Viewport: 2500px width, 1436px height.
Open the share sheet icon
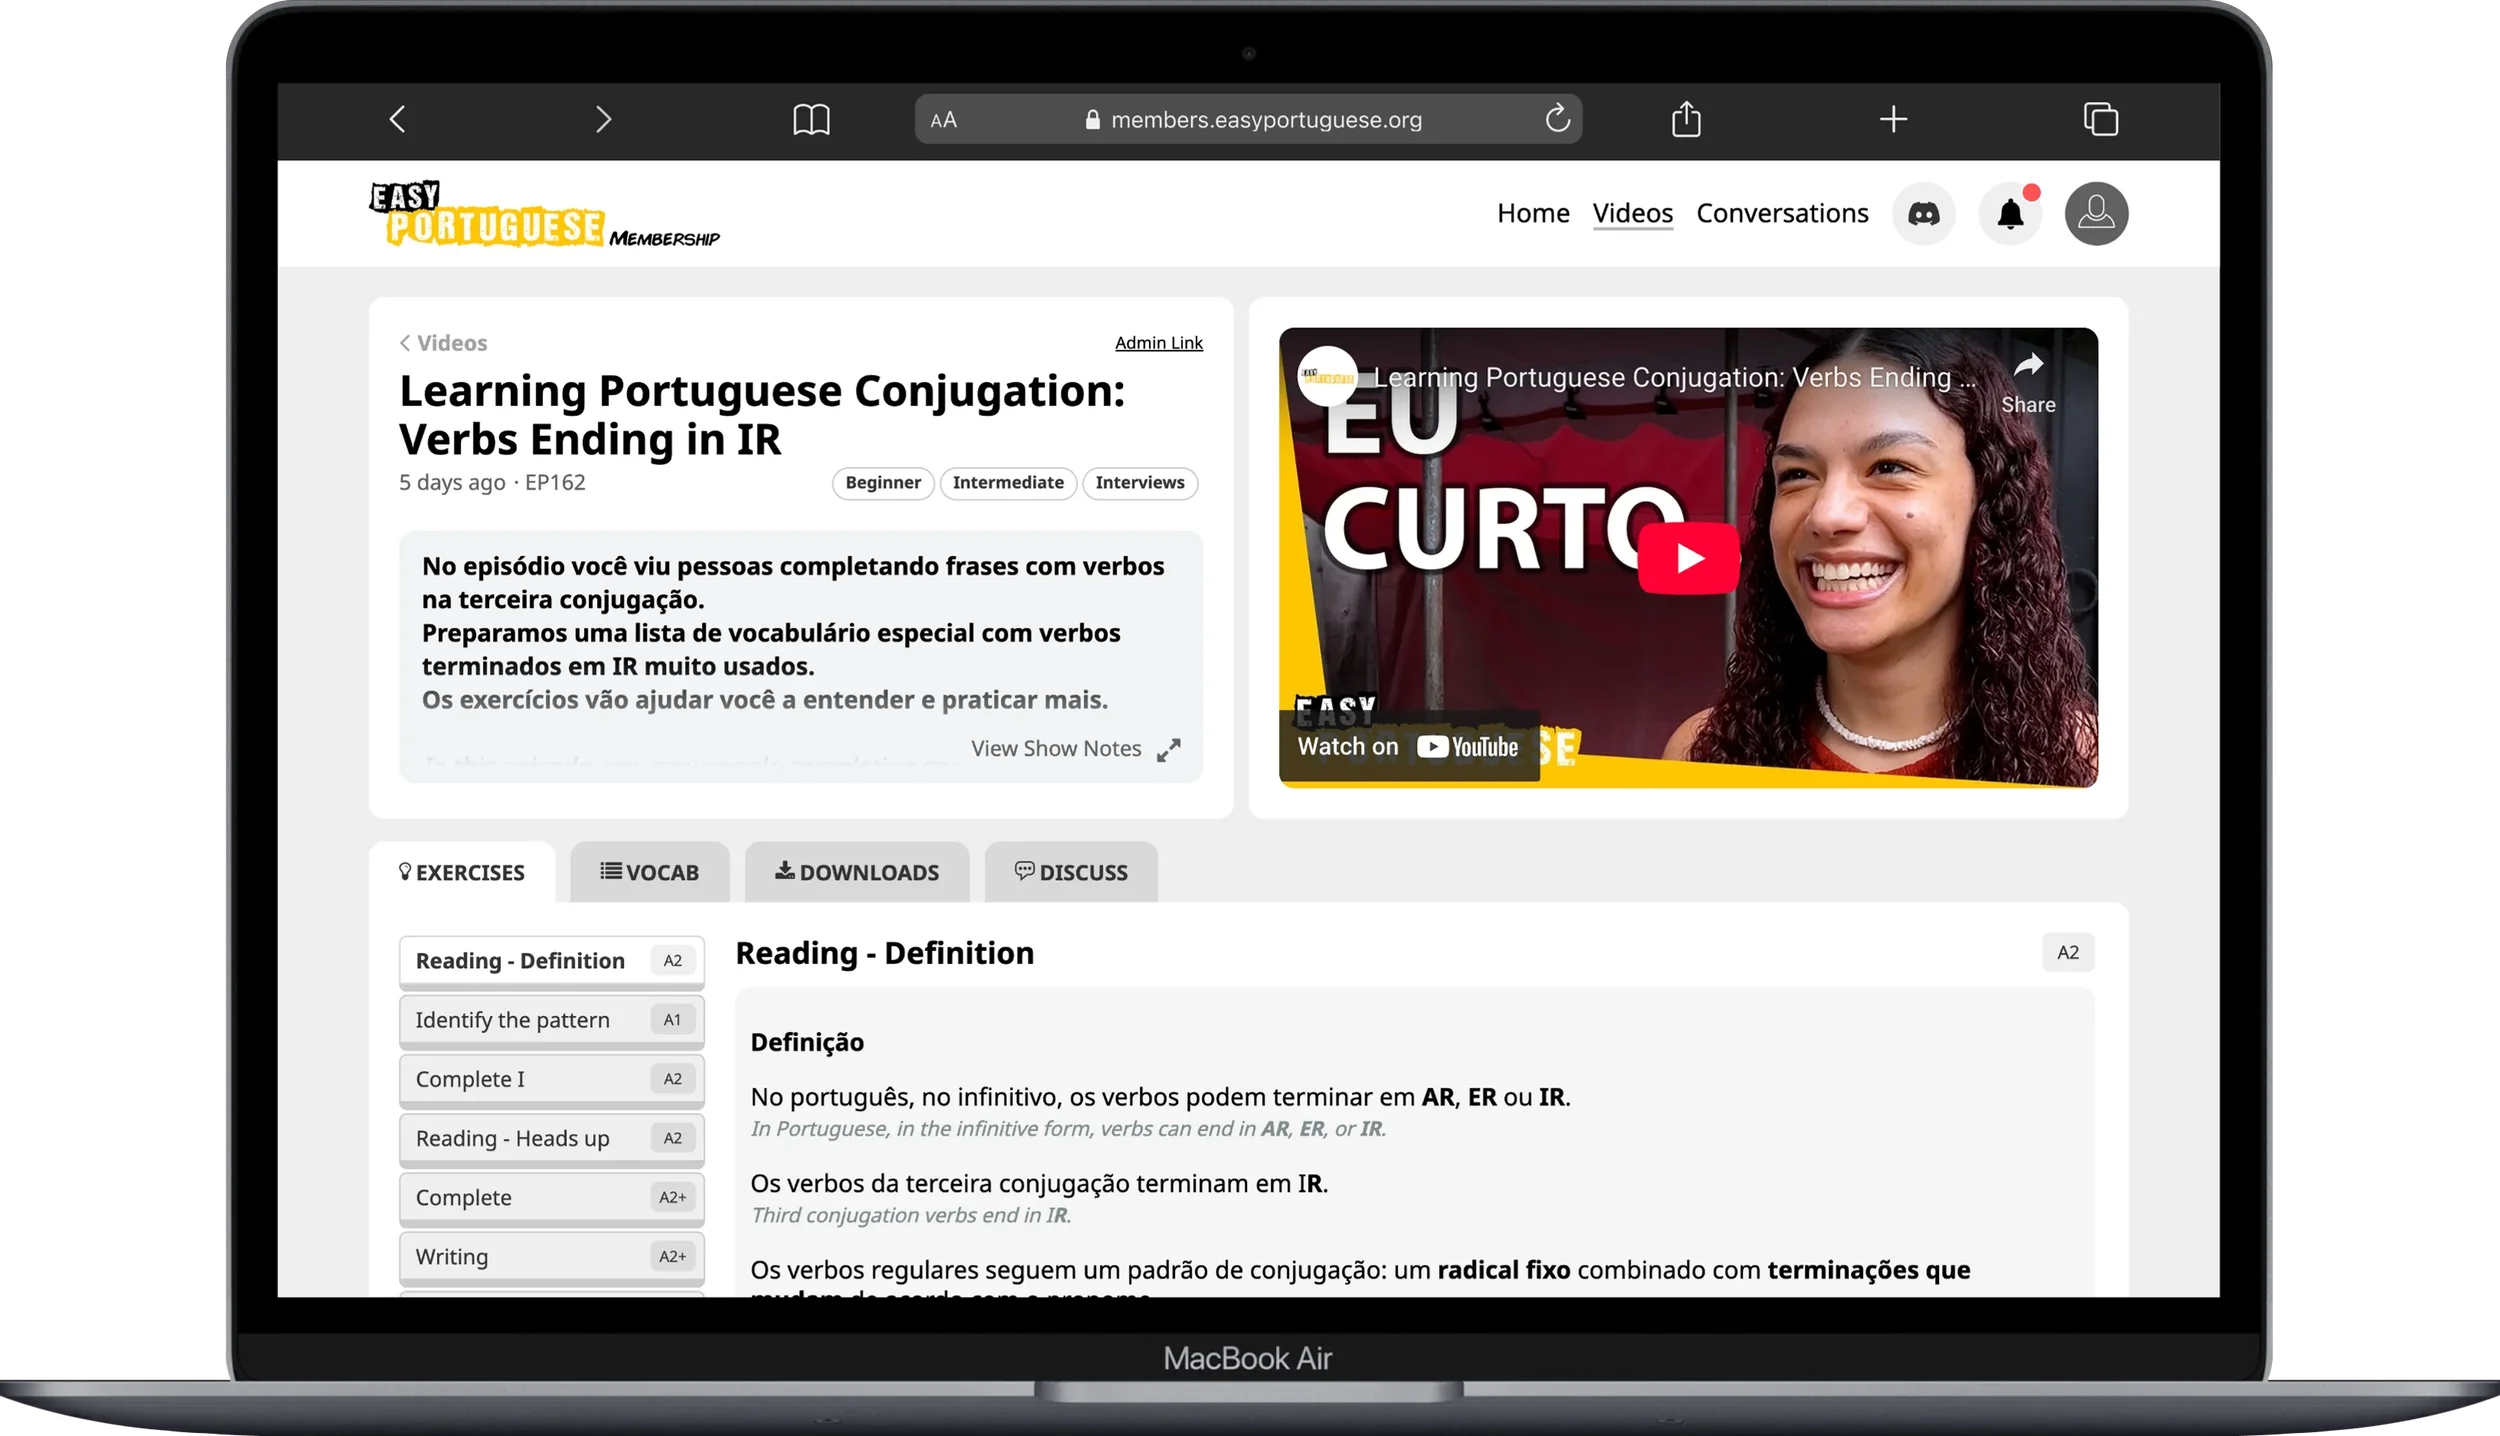1686,119
